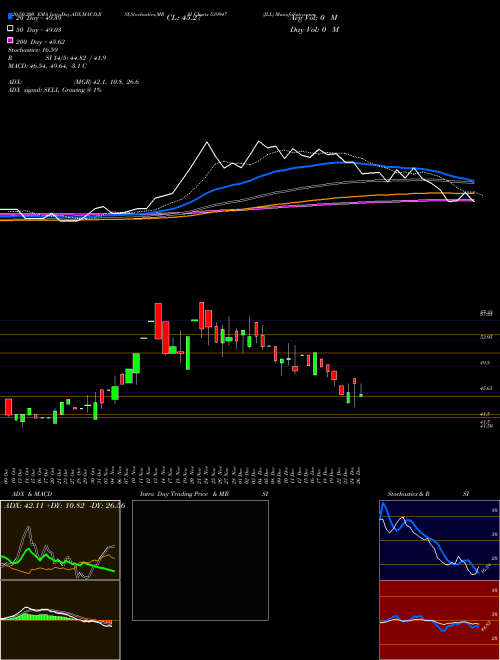The image size is (500, 660).
Task: Click the 53.95 price axis label
Action: 486,337
